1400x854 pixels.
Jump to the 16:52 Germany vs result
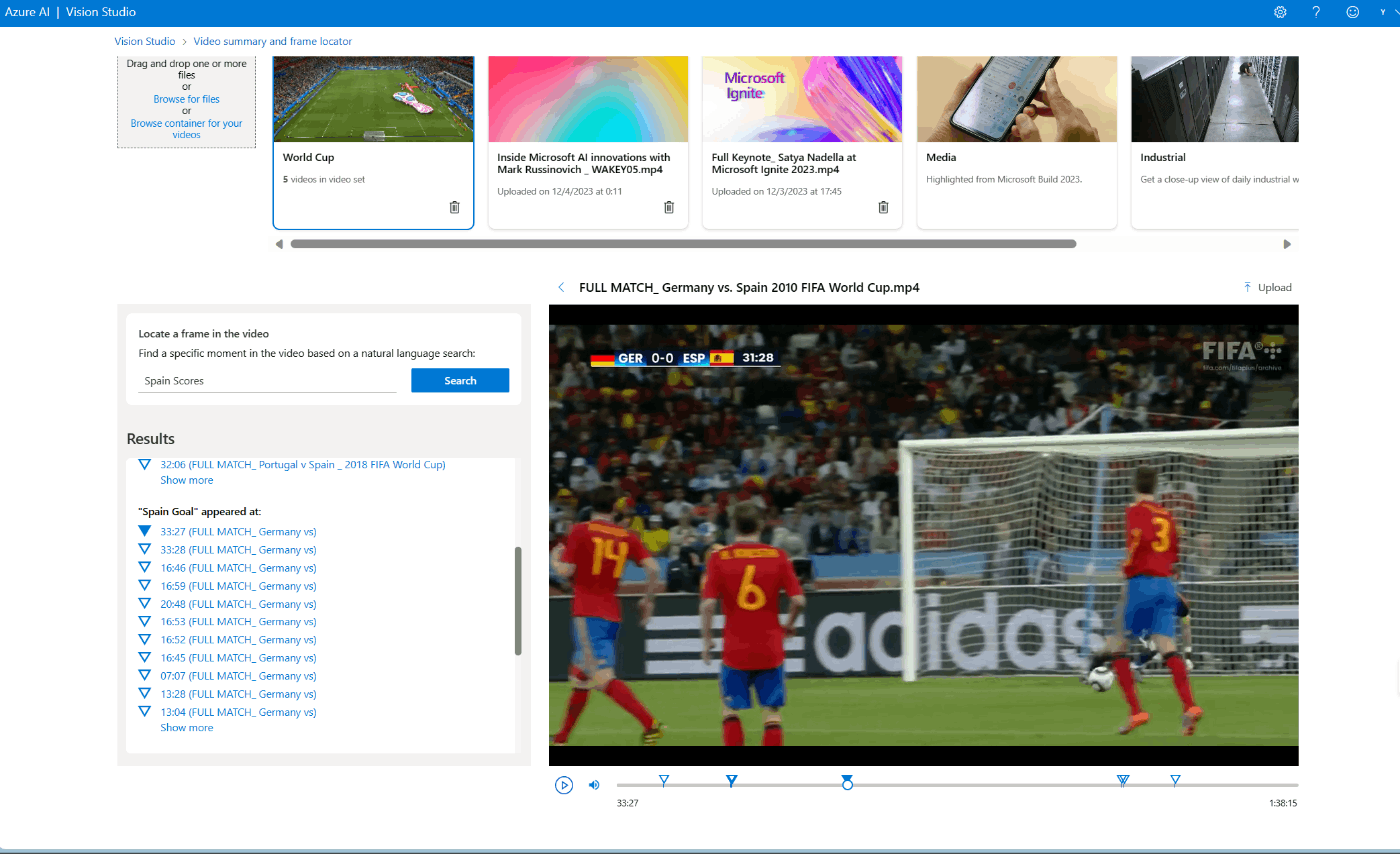[238, 639]
